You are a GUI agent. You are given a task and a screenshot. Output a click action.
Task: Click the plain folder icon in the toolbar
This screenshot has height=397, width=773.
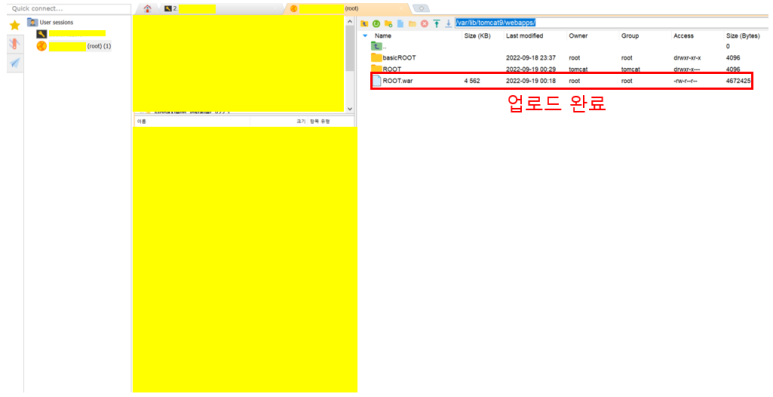pos(412,23)
